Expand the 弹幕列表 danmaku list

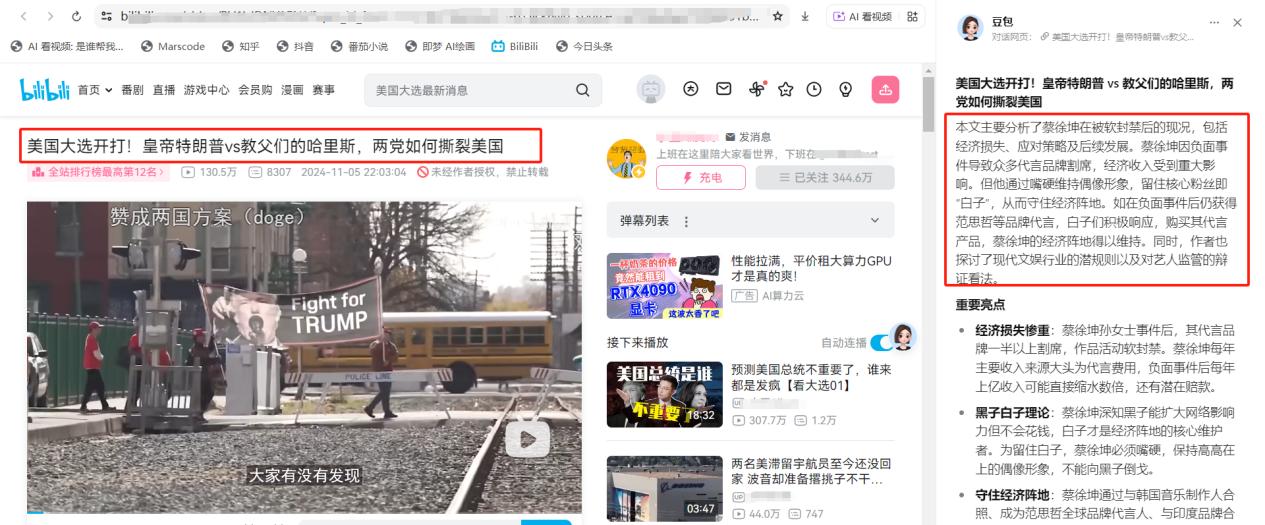click(x=875, y=220)
